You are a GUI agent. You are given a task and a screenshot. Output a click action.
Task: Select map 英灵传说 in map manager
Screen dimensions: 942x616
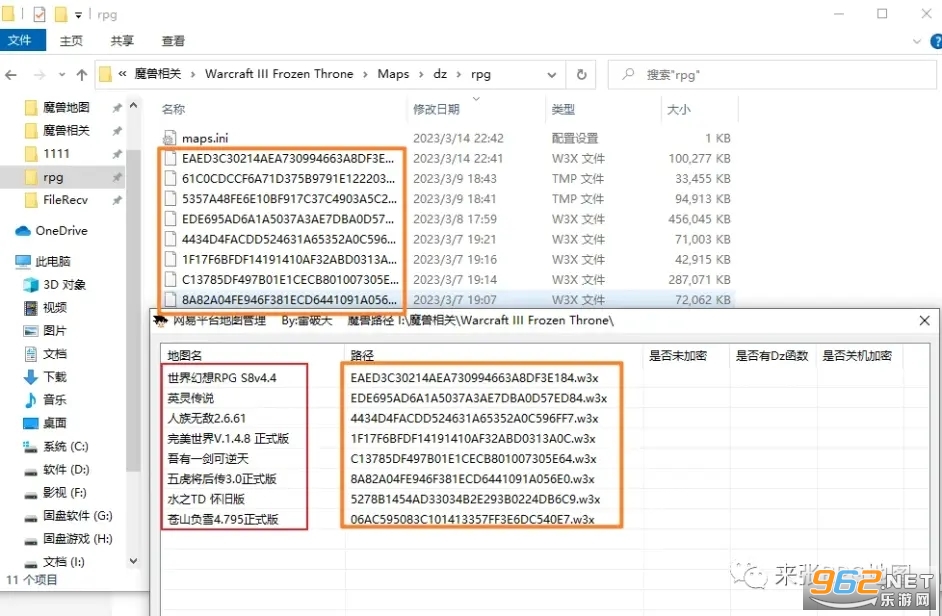pos(190,398)
